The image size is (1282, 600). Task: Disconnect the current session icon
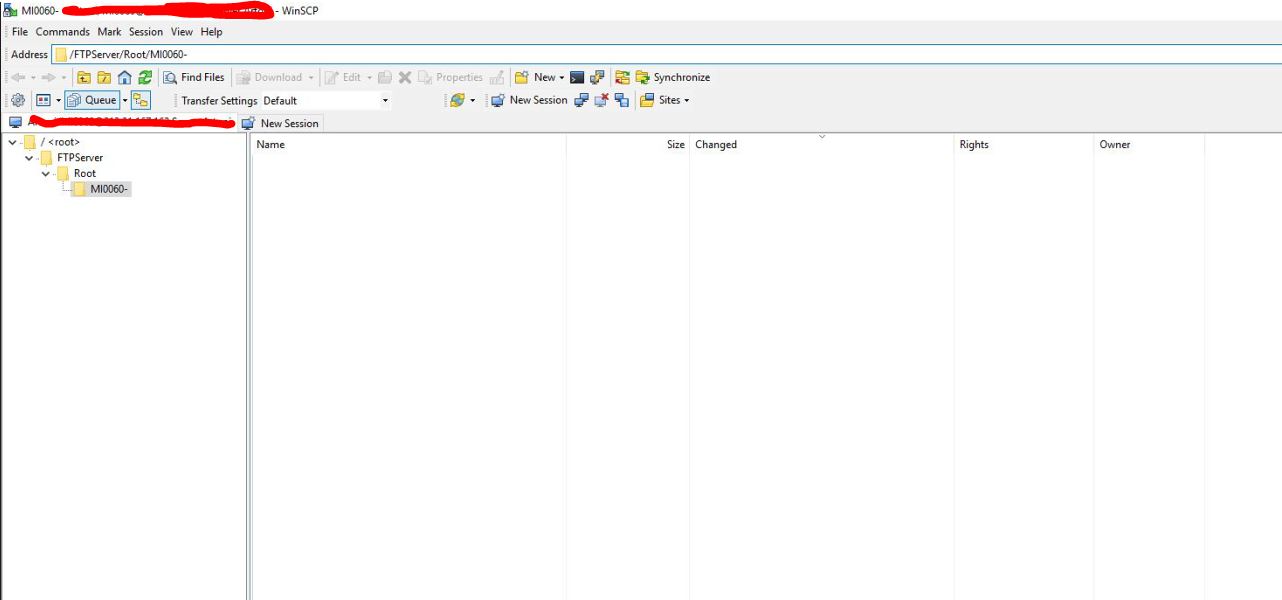point(601,100)
